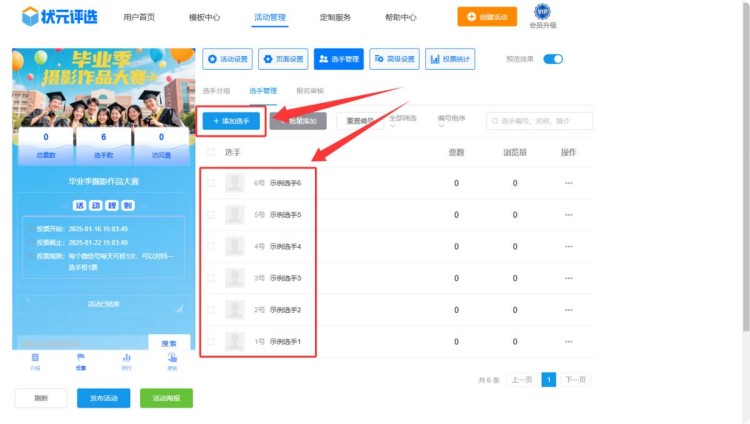Open the 排行 ranking chart icon
Image resolution: width=750 pixels, height=424 pixels.
point(126,359)
